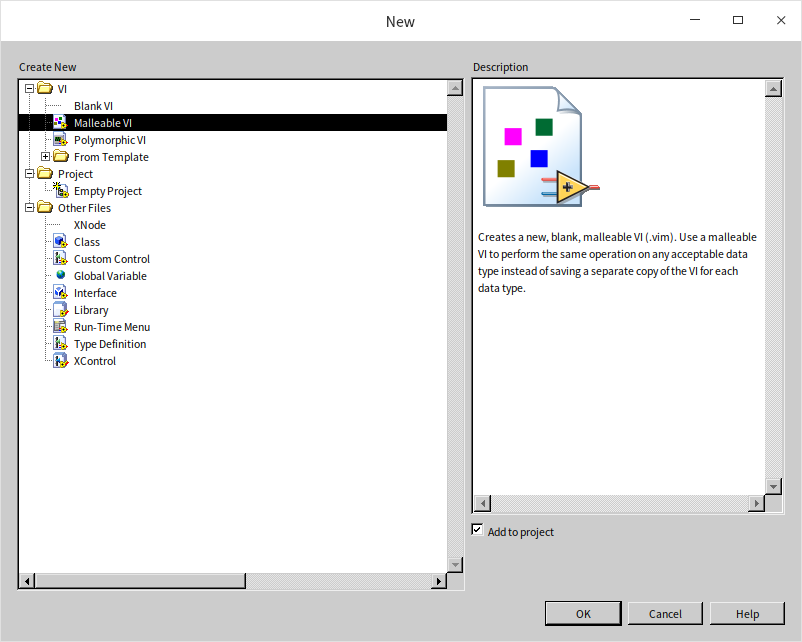Click the Run-Time Menu icon

(60, 327)
